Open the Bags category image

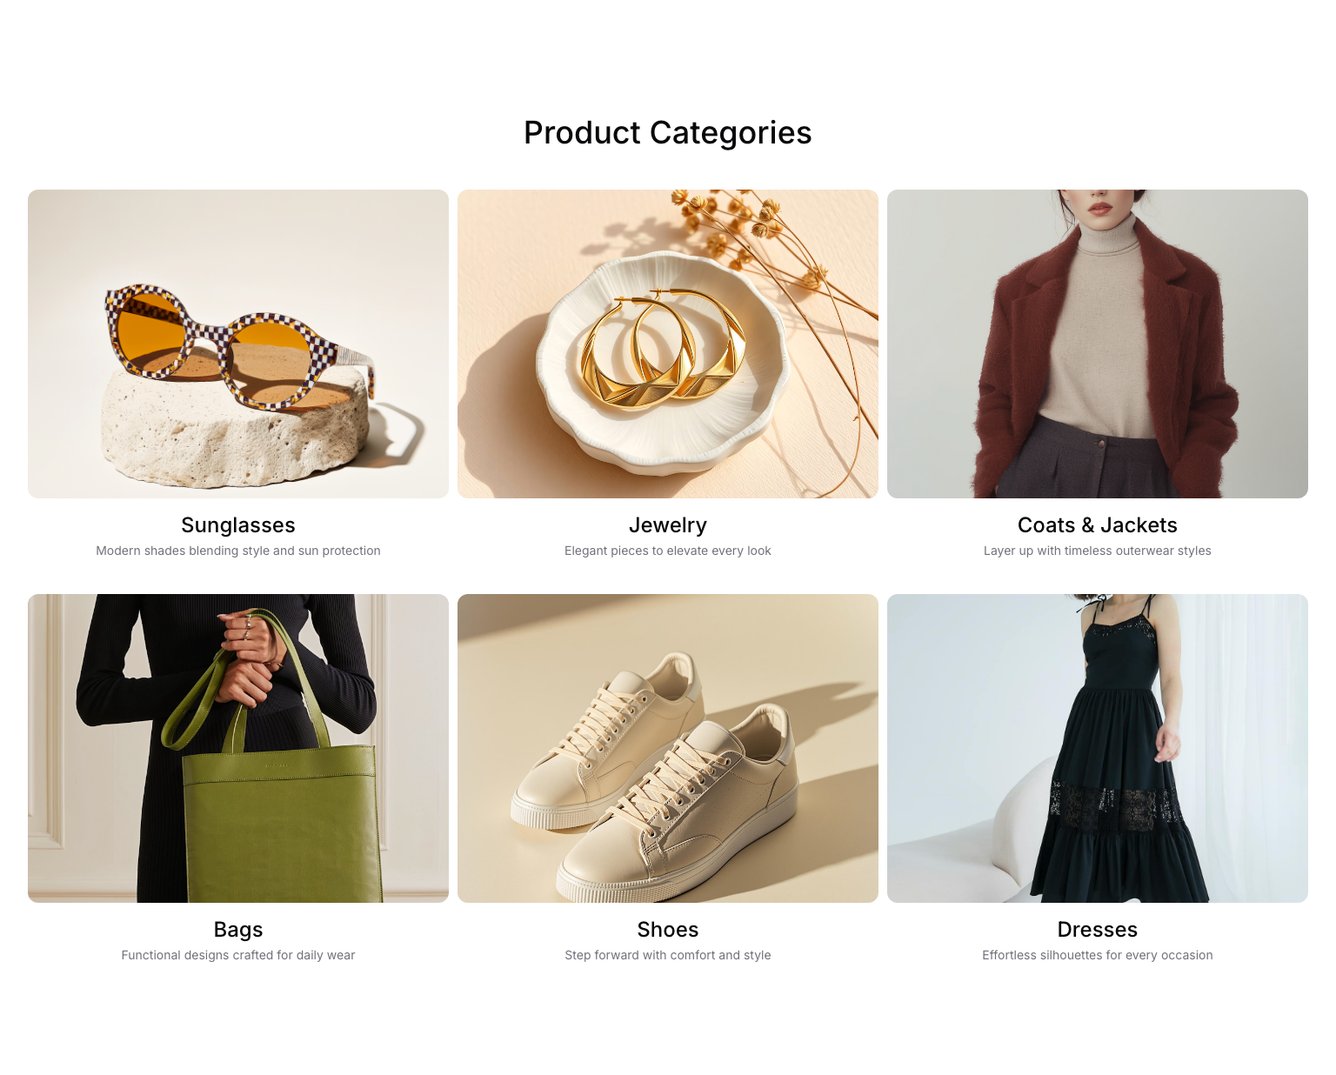coord(238,748)
